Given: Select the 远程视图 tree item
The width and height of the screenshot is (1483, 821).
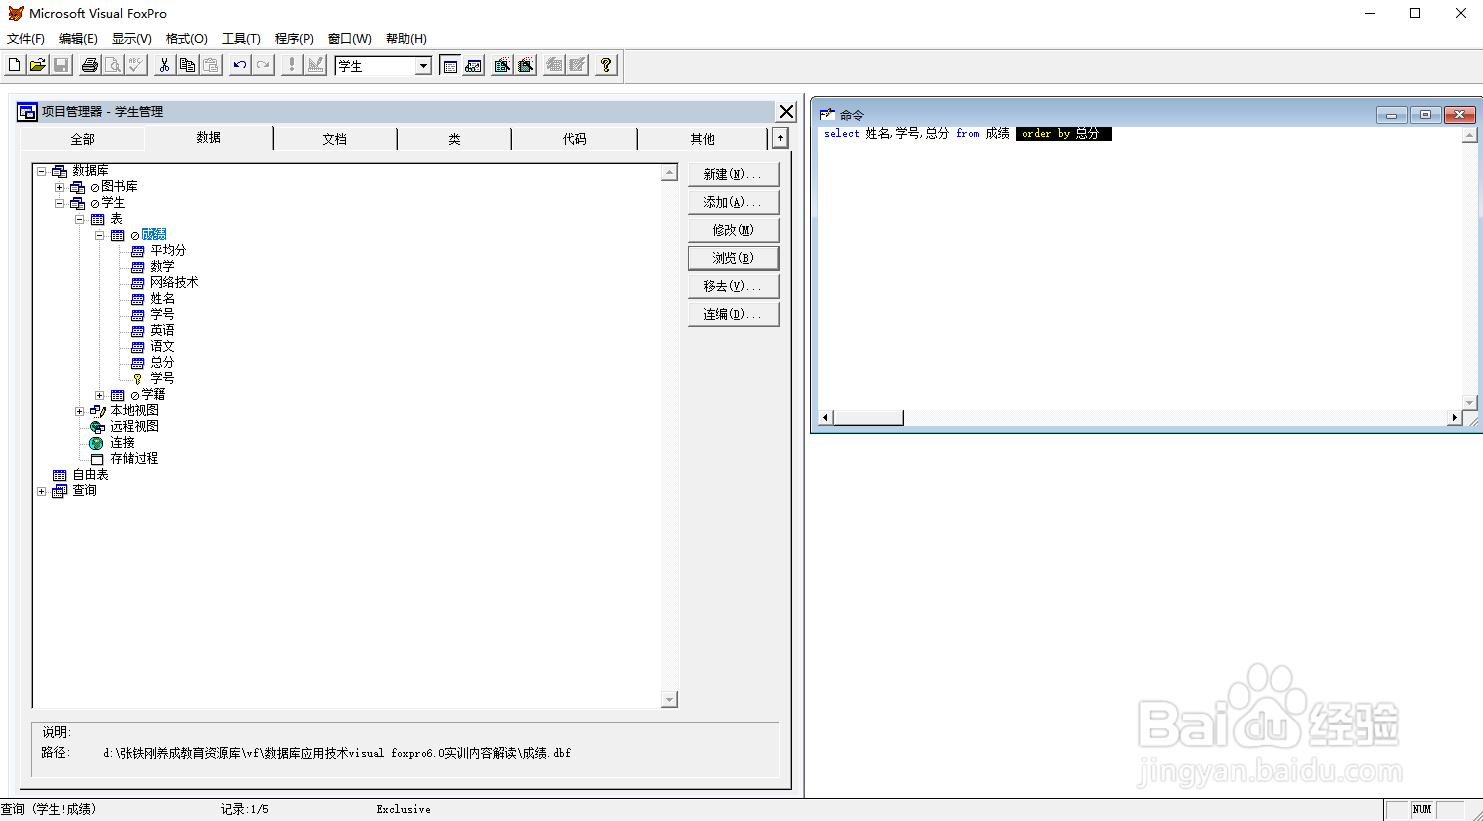Looking at the screenshot, I should [134, 427].
